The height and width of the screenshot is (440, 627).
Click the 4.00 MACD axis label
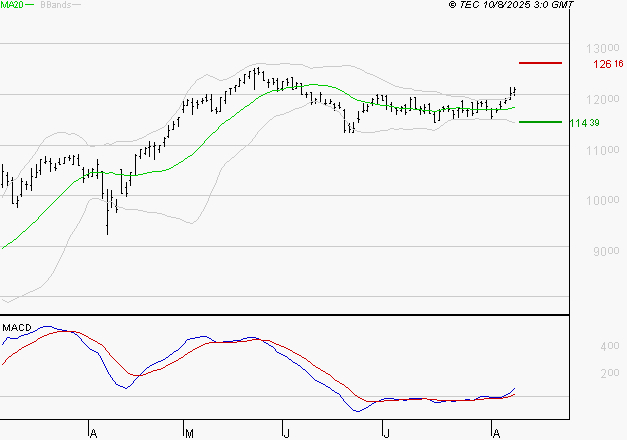(610, 346)
